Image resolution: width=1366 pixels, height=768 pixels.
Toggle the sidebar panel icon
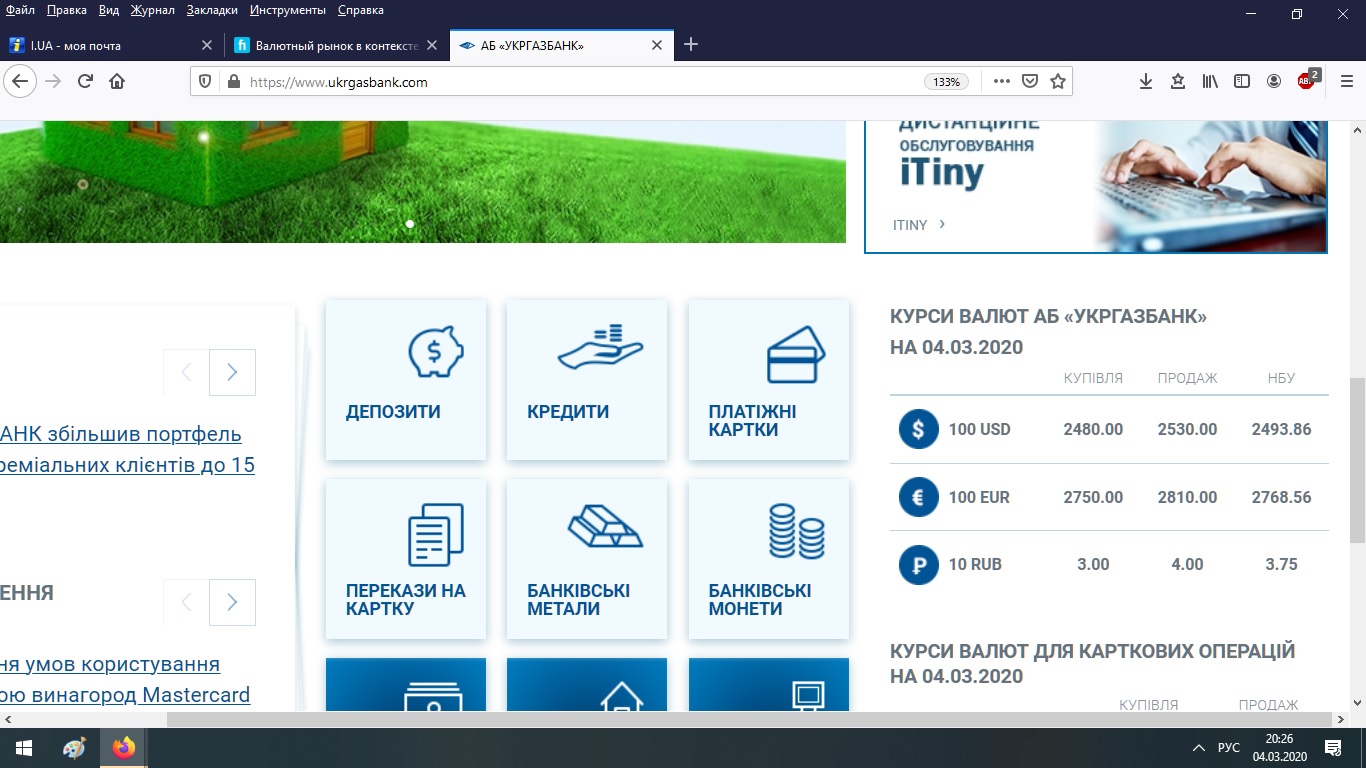coord(1242,82)
